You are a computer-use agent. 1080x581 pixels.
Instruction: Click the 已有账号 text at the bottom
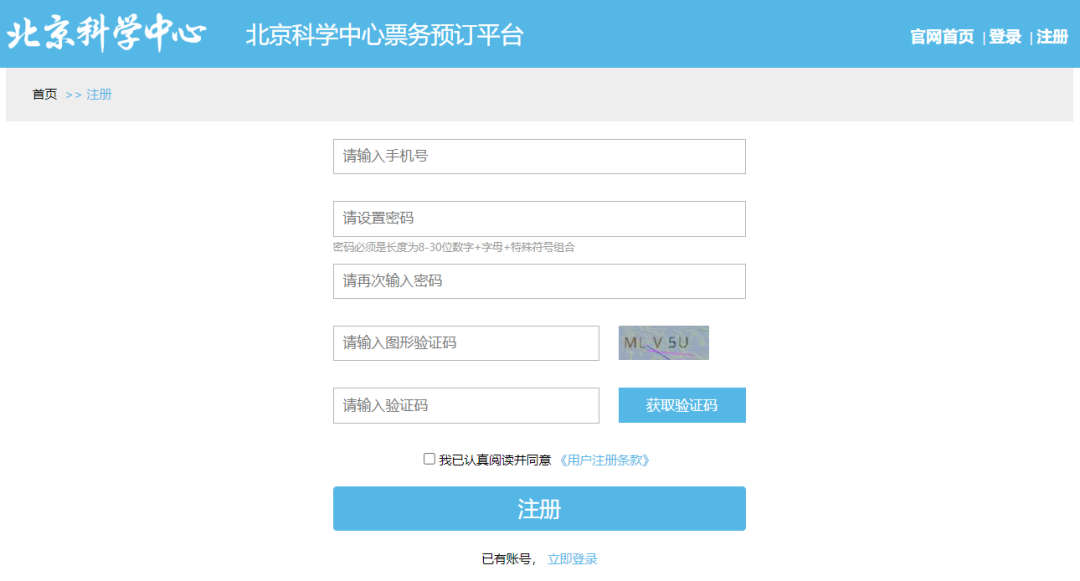[506, 559]
